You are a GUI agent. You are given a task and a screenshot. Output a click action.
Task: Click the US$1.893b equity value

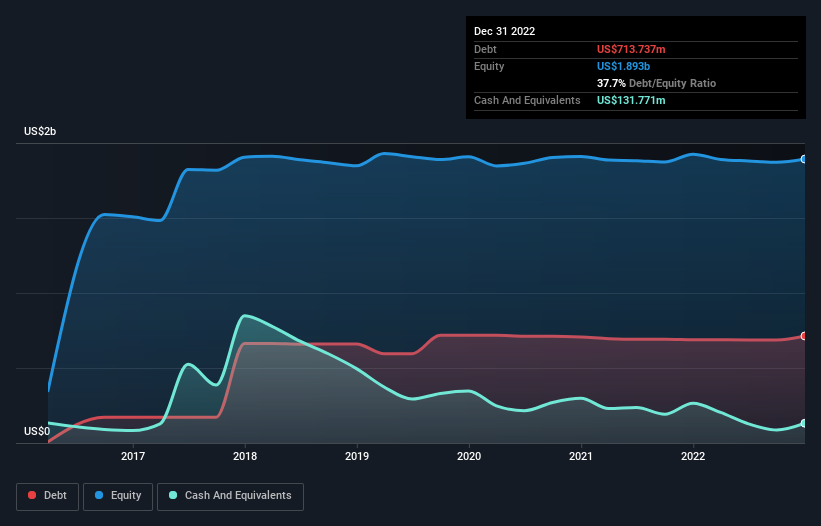pos(623,66)
